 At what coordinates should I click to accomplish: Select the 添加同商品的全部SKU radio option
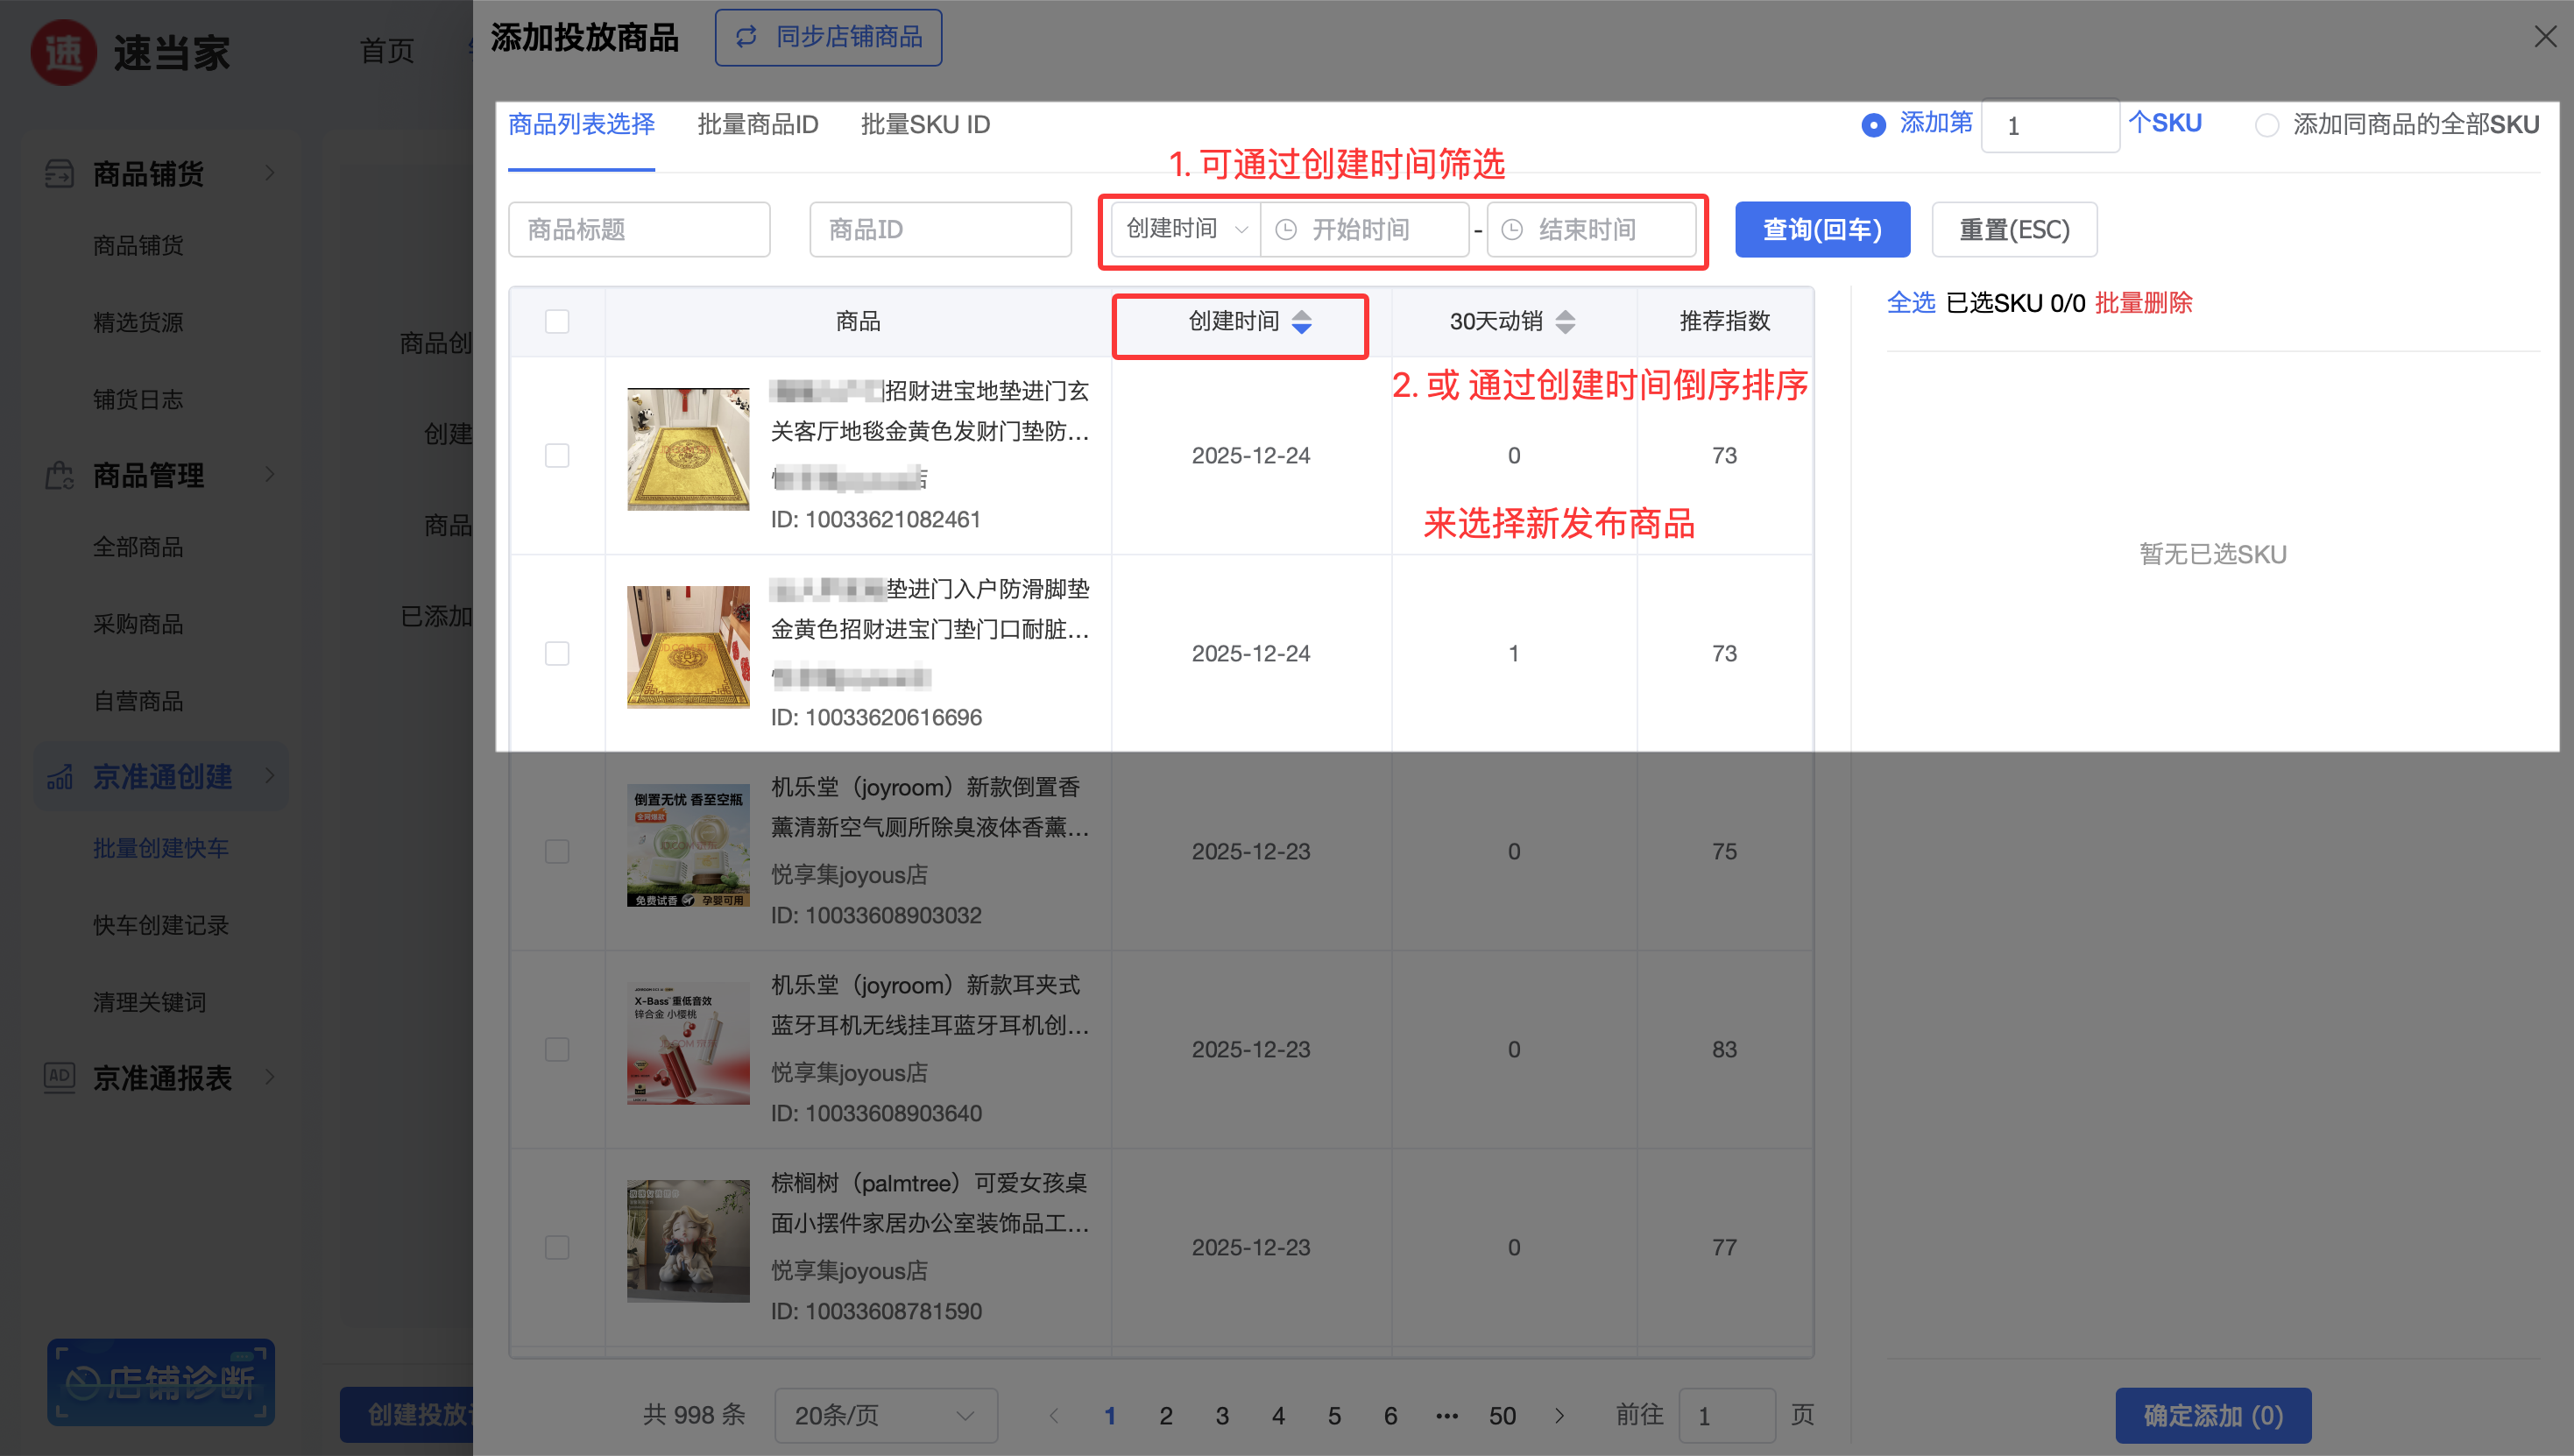tap(2266, 125)
